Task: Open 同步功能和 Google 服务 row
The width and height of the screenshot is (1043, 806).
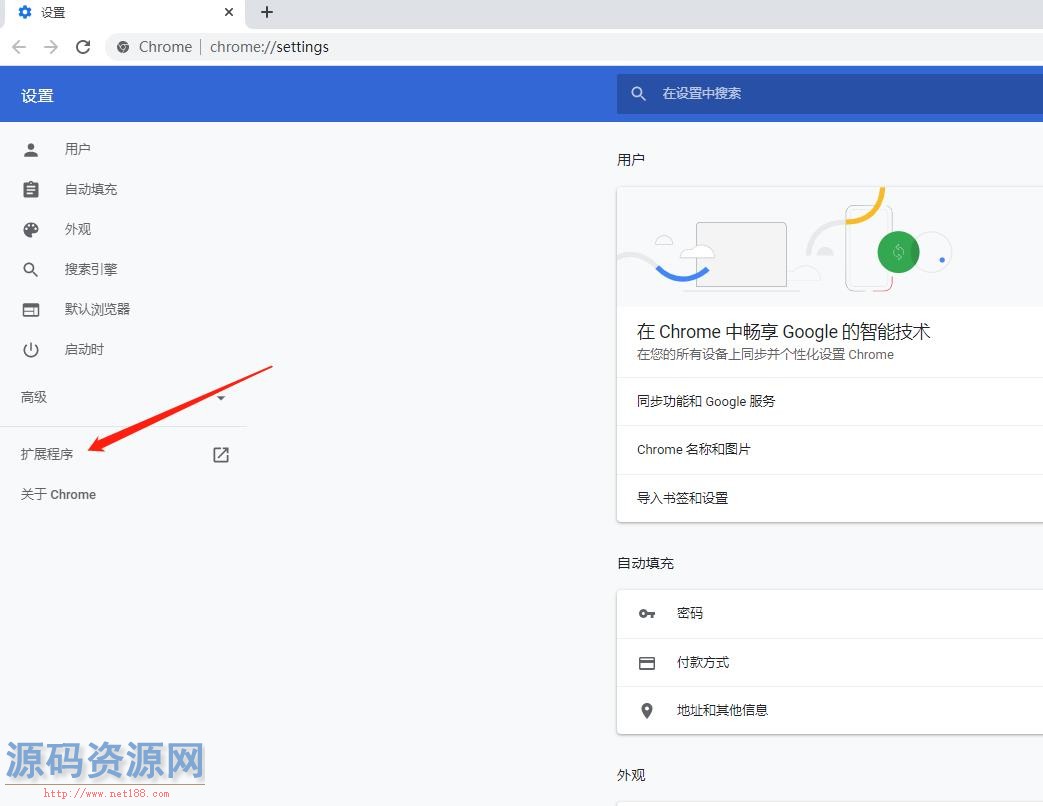Action: (830, 402)
